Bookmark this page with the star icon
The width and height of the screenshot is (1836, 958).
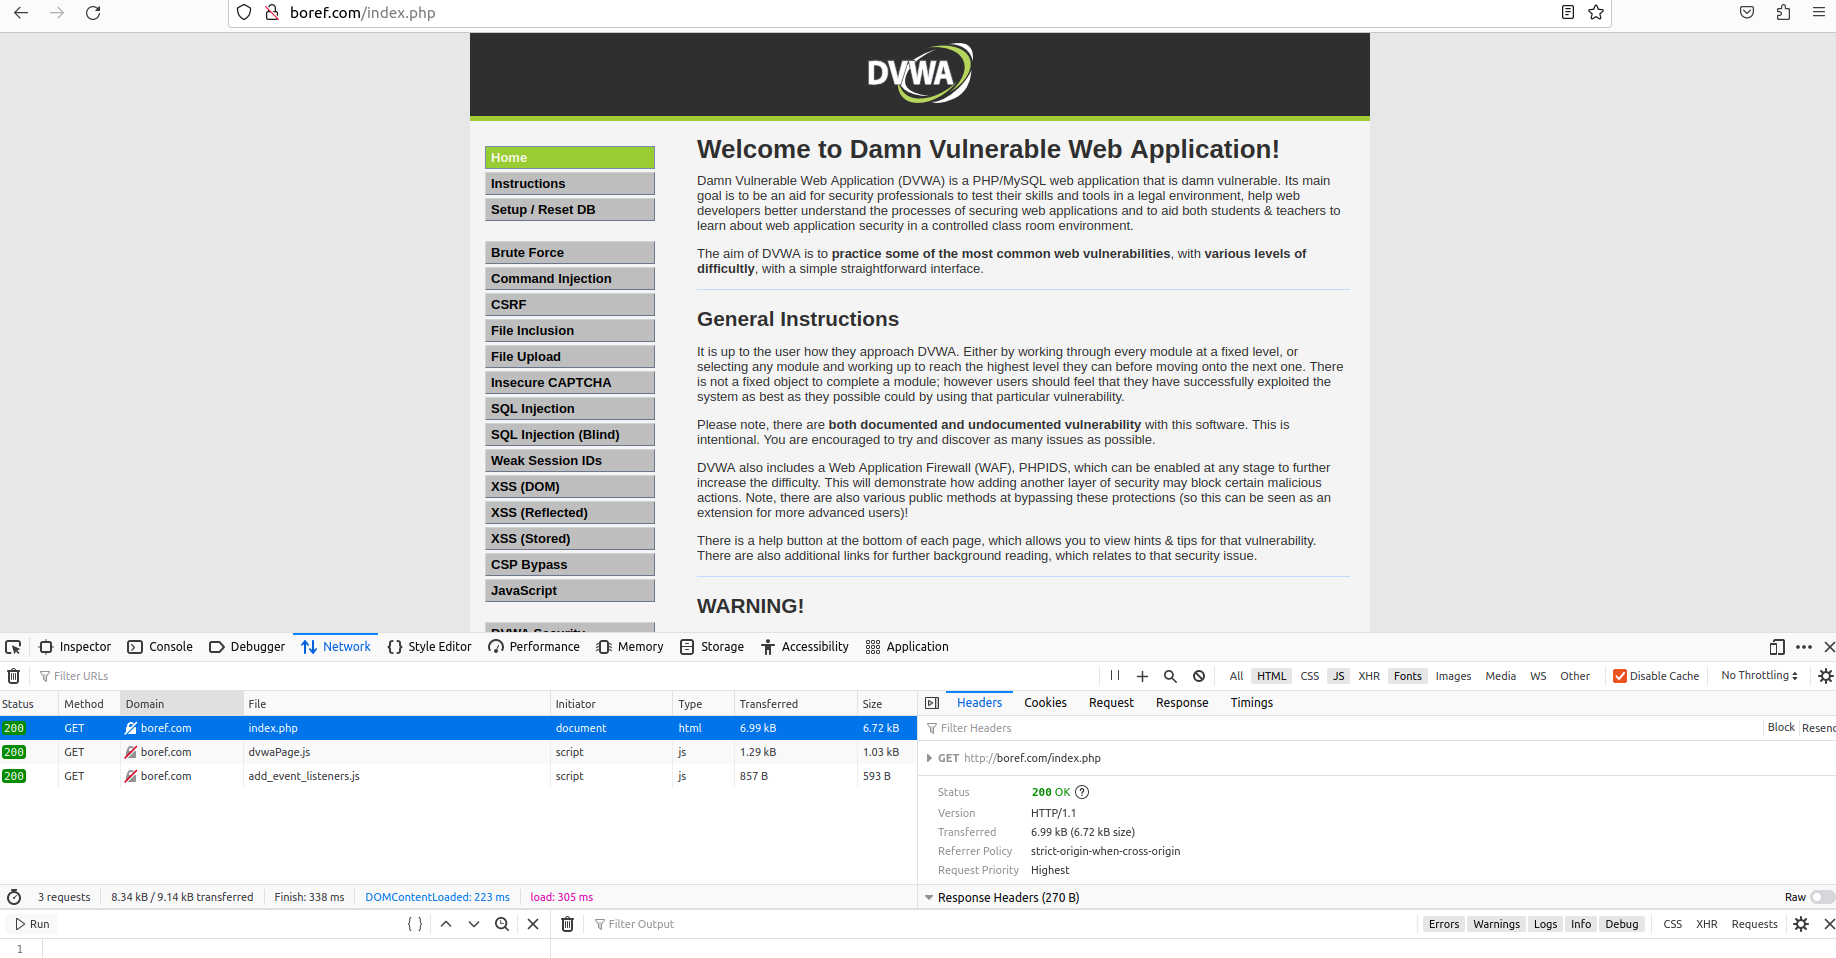(1596, 13)
